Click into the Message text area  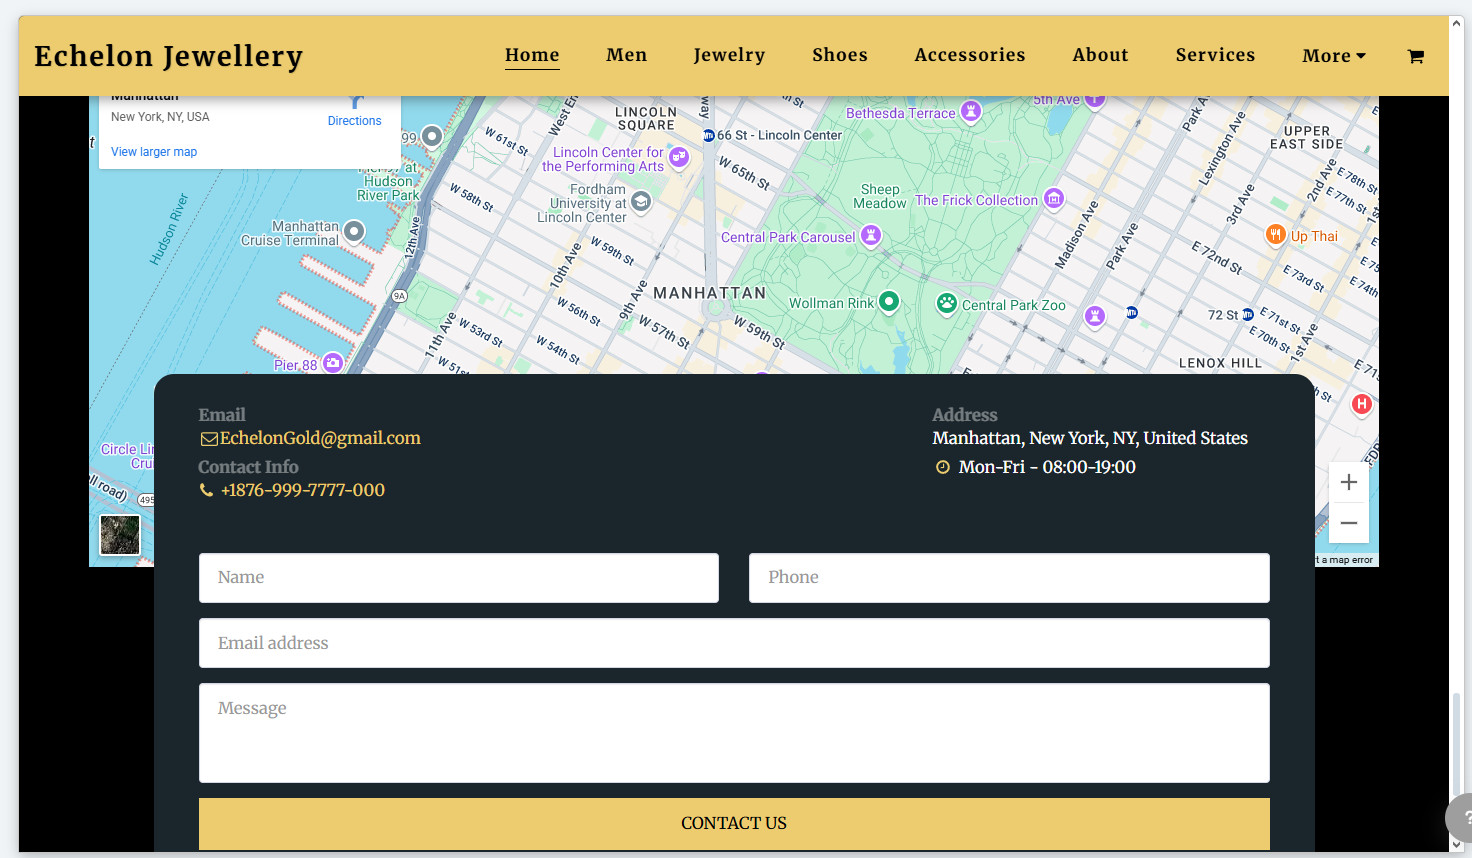tap(734, 733)
